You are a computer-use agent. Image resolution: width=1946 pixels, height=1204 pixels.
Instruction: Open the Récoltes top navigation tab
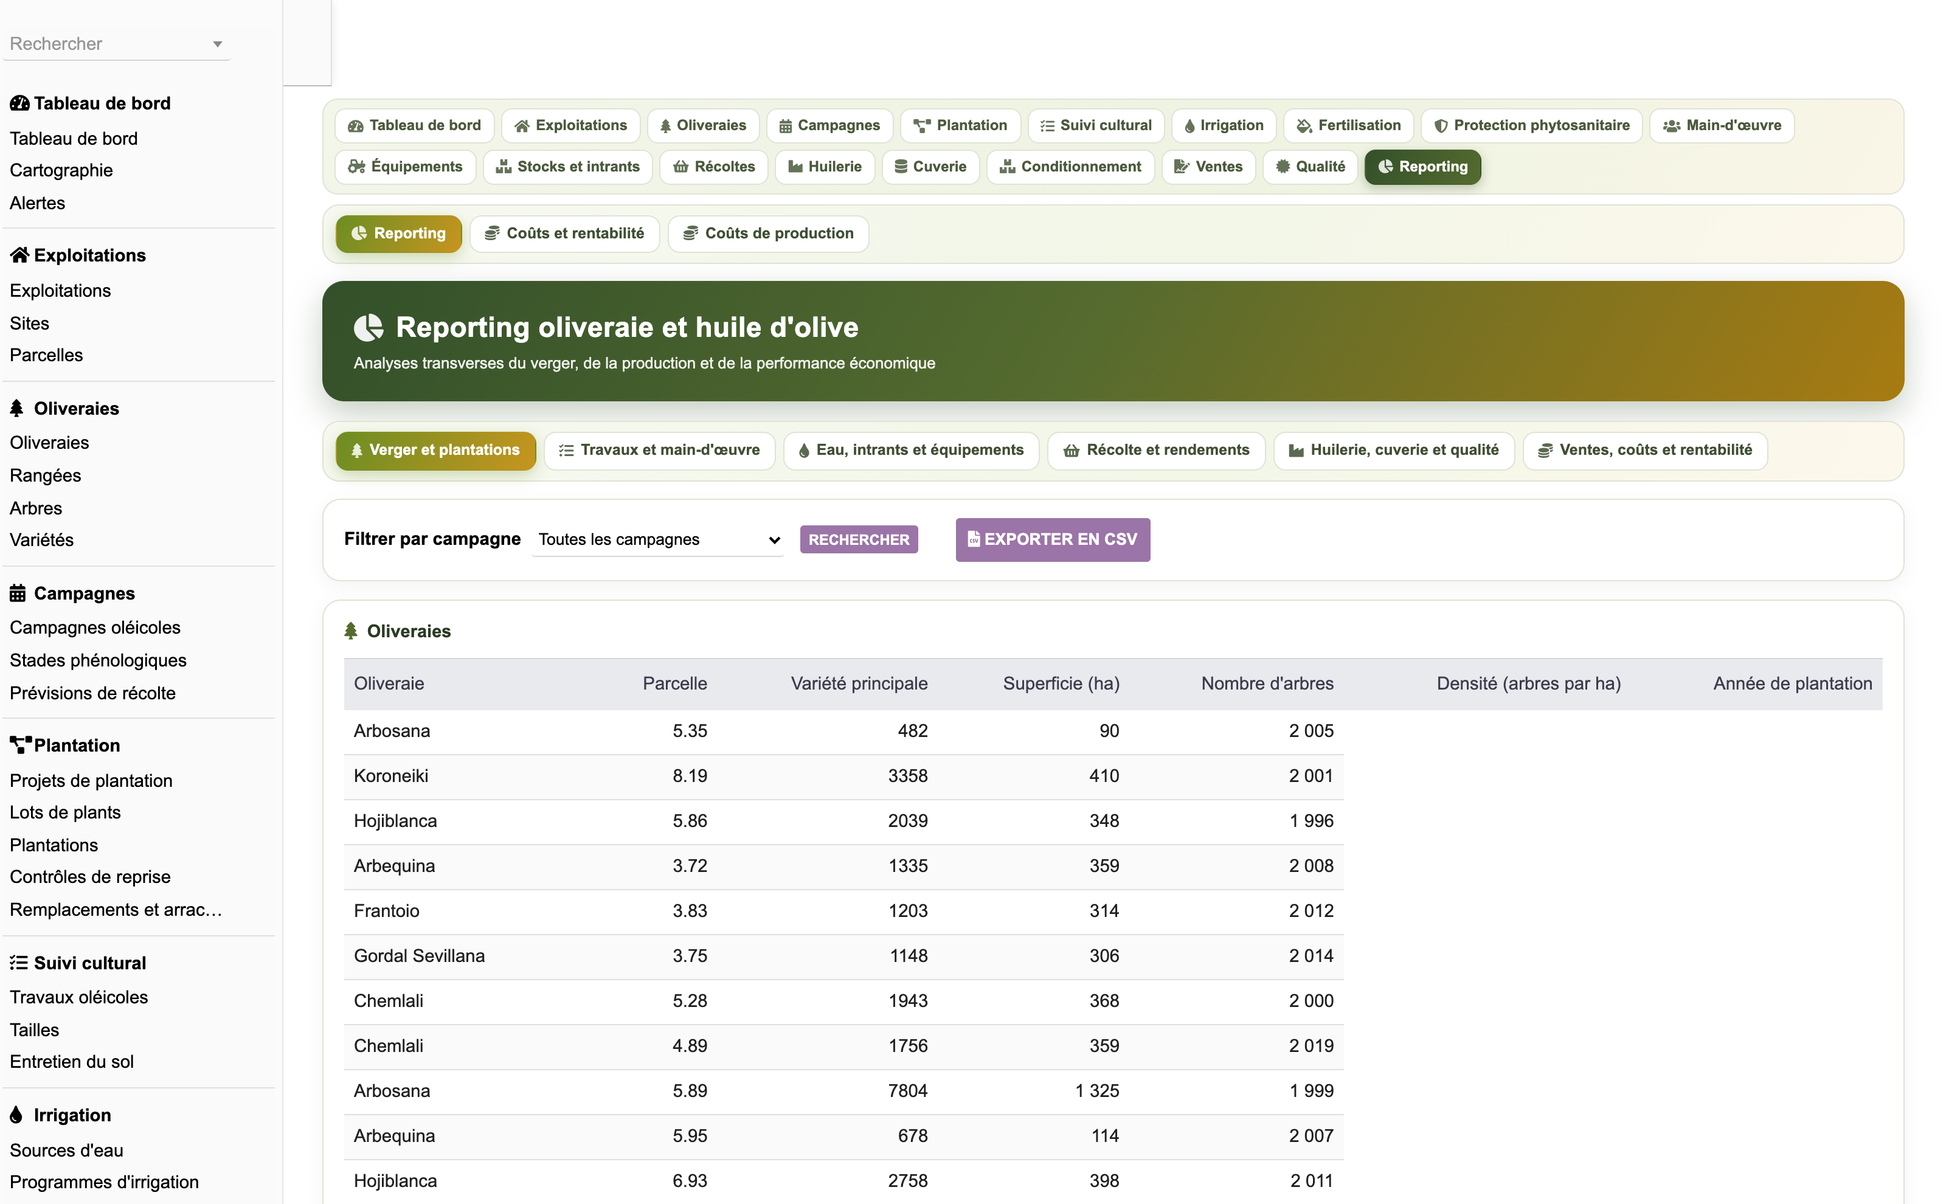[714, 166]
